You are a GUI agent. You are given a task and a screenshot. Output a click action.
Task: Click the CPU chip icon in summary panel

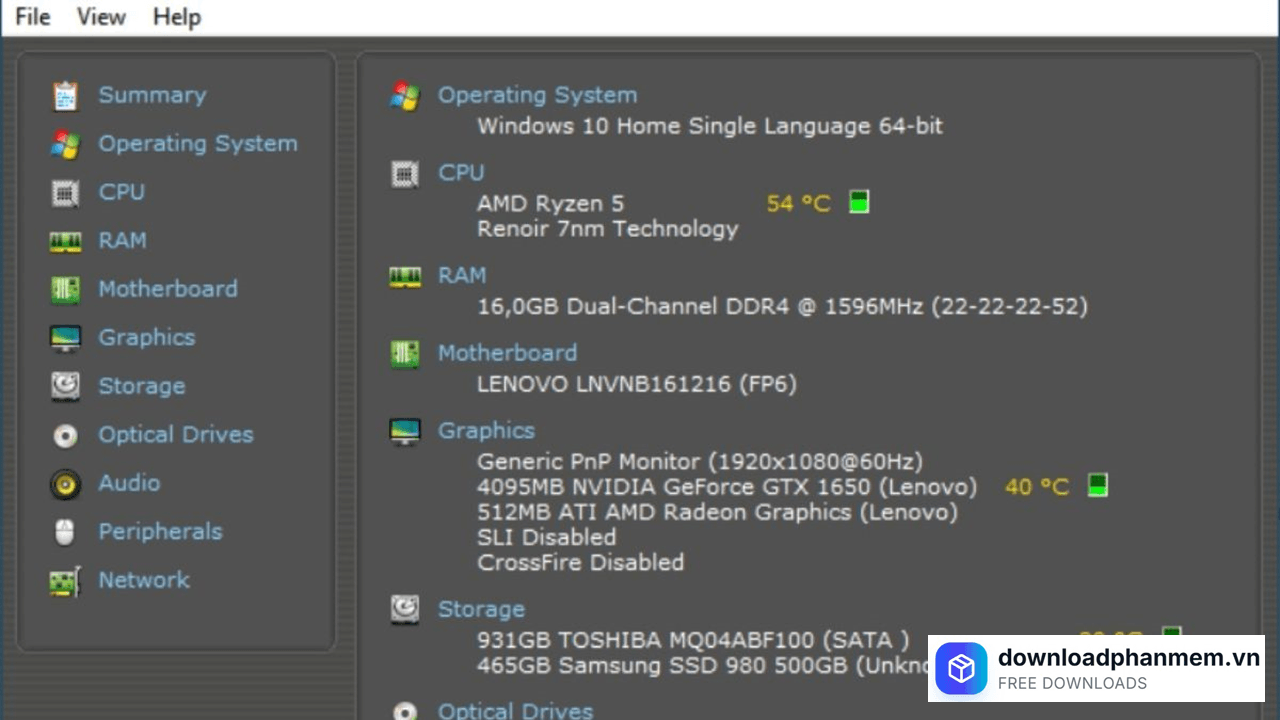[405, 174]
